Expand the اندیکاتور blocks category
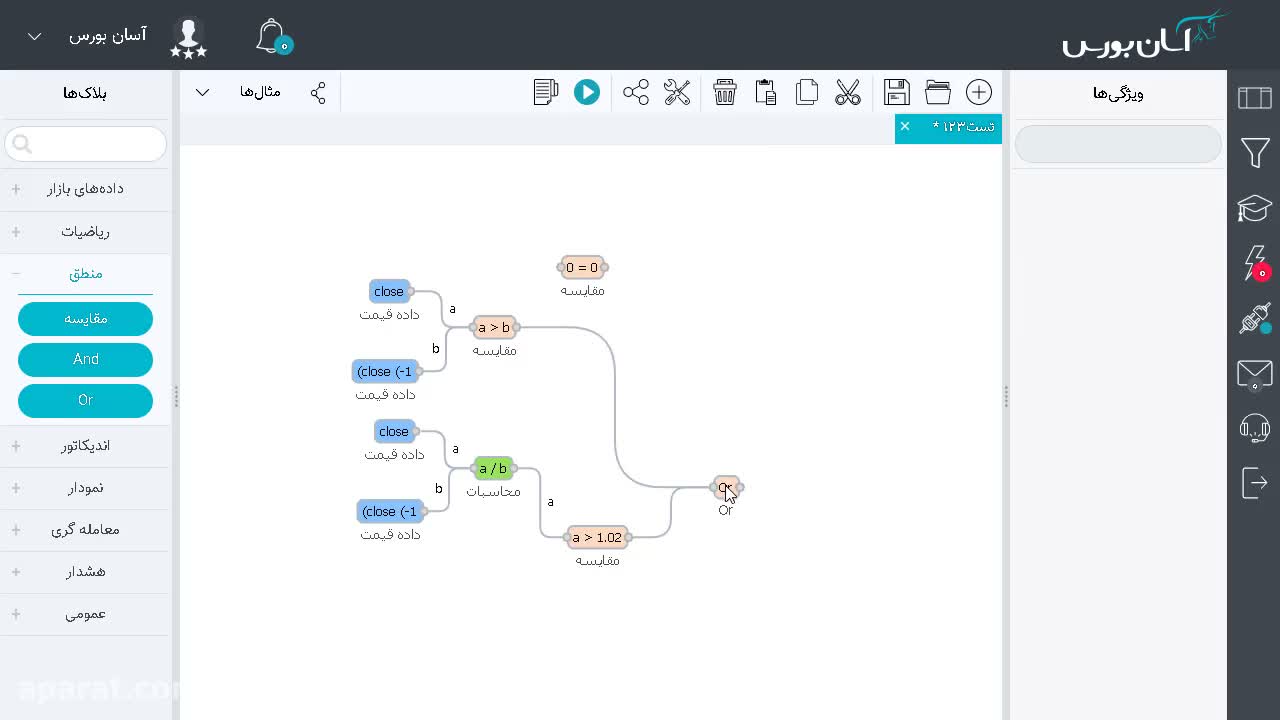Screen dimensions: 1280x720 click(85, 445)
